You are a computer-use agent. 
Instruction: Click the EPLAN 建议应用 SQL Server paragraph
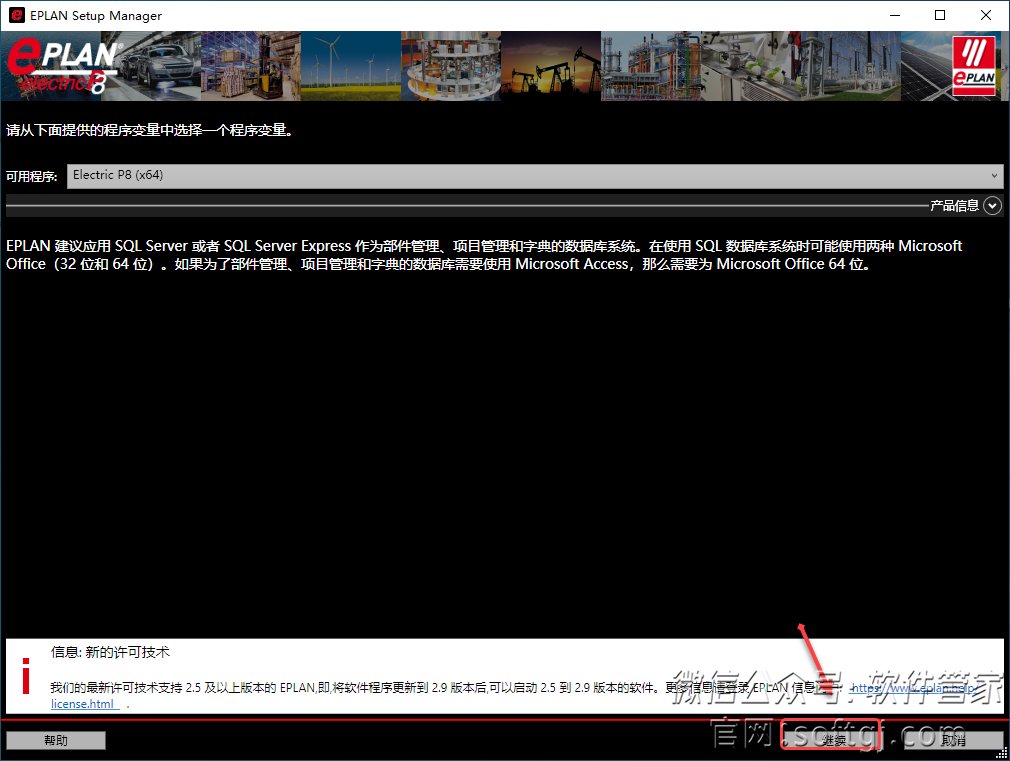[484, 255]
